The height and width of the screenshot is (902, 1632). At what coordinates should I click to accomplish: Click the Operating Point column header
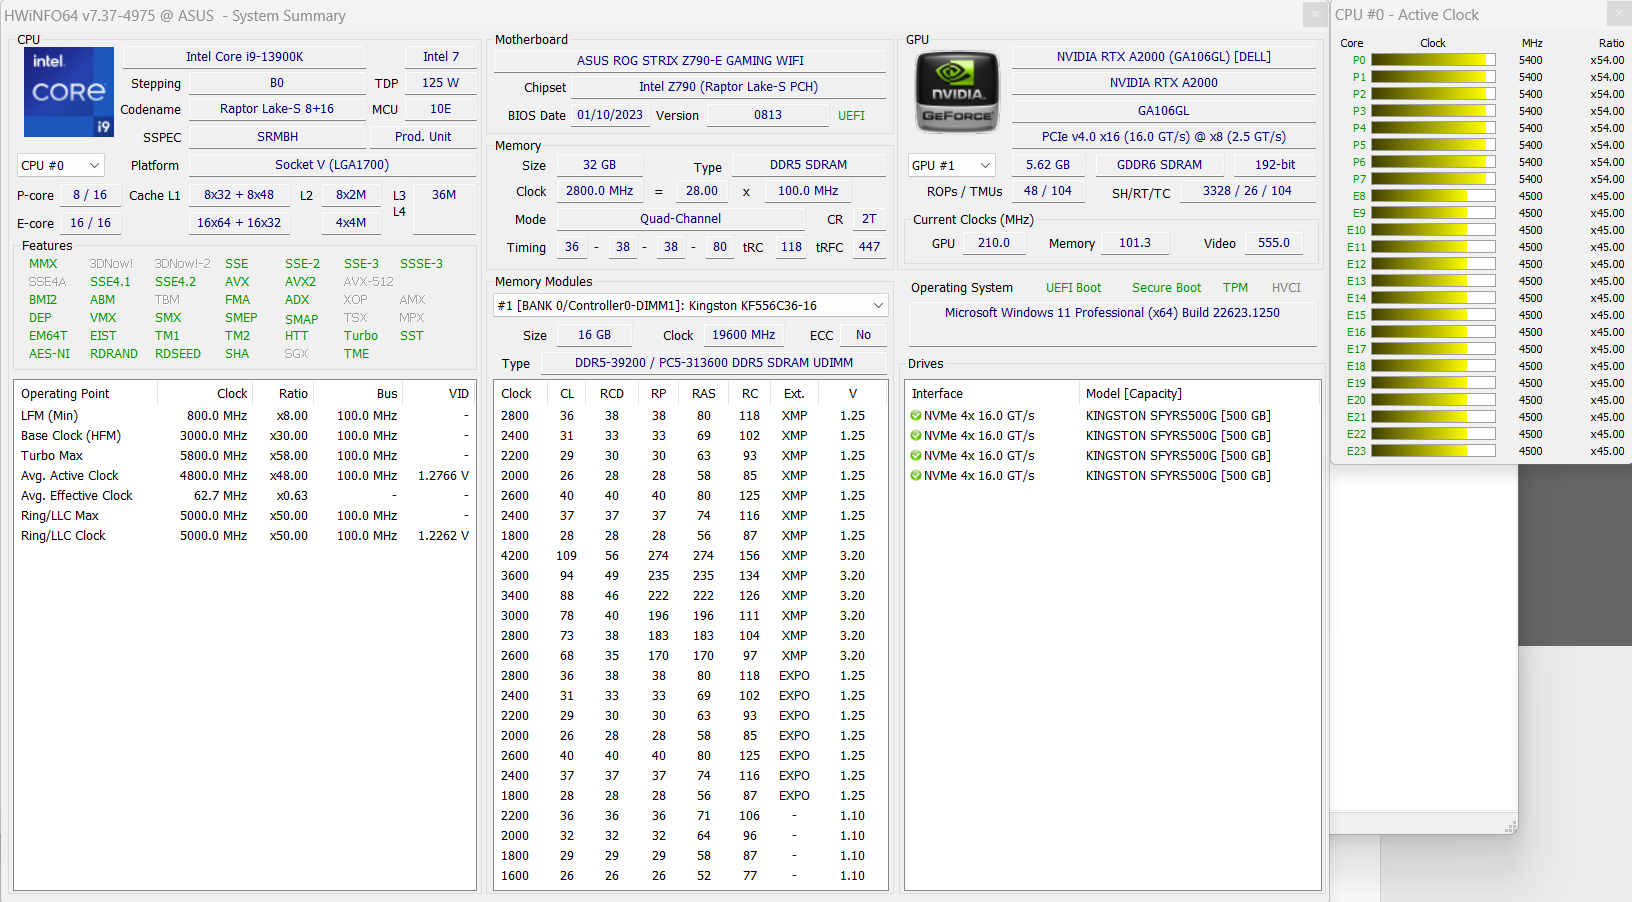click(86, 393)
